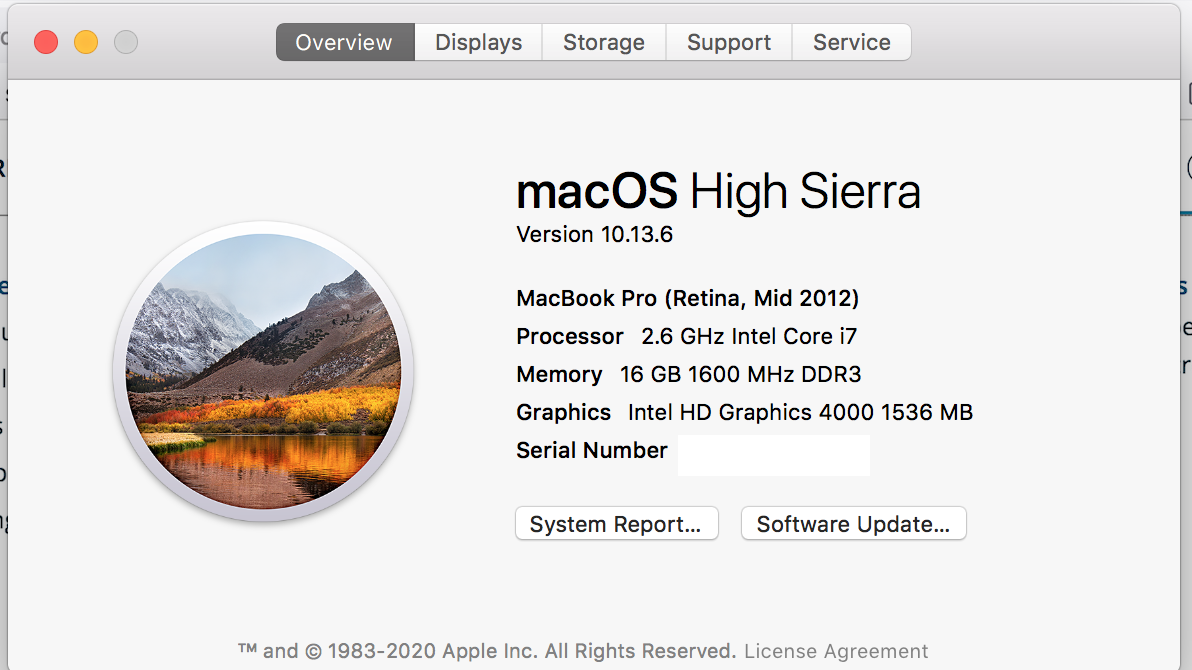
Task: Open System Report
Action: (x=616, y=524)
